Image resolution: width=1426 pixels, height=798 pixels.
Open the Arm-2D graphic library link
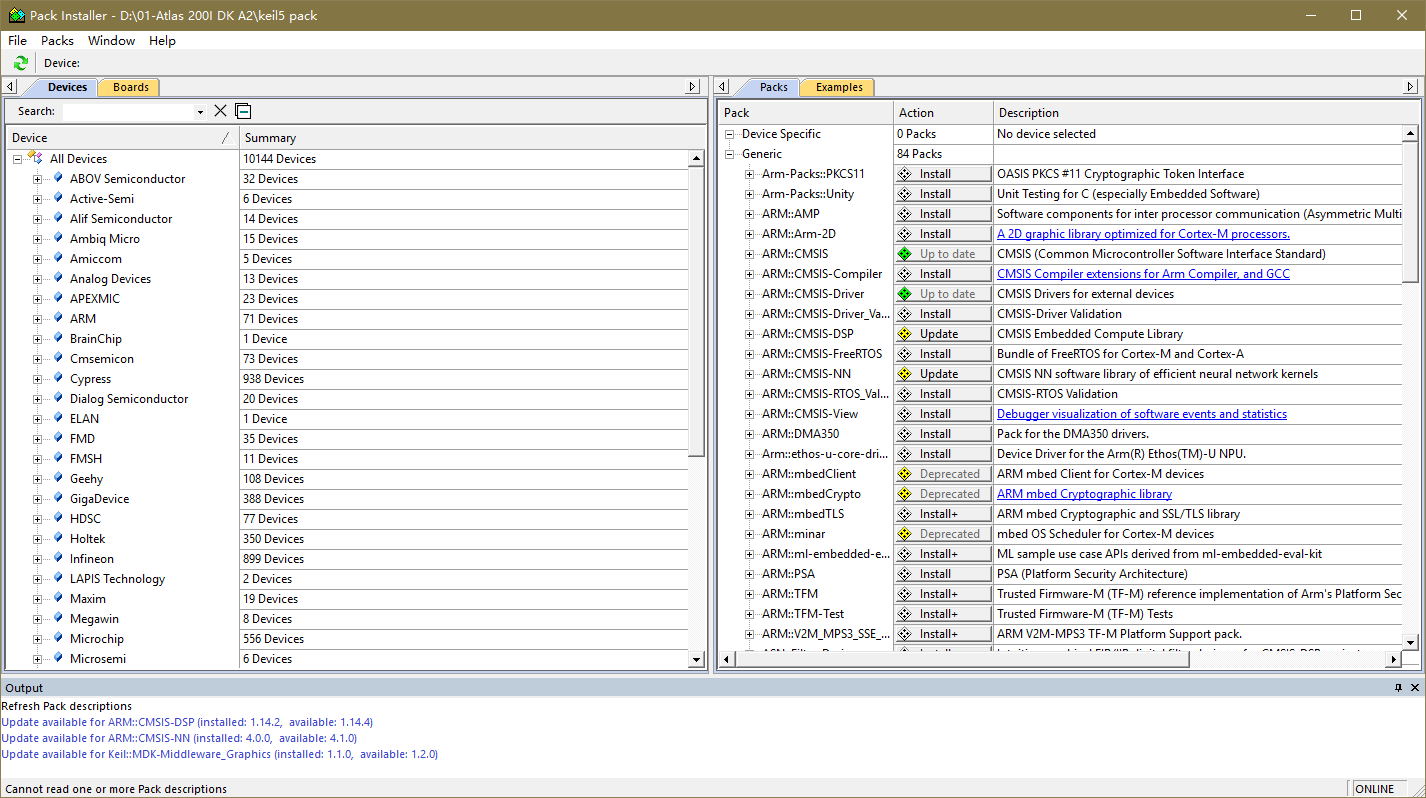[1143, 234]
